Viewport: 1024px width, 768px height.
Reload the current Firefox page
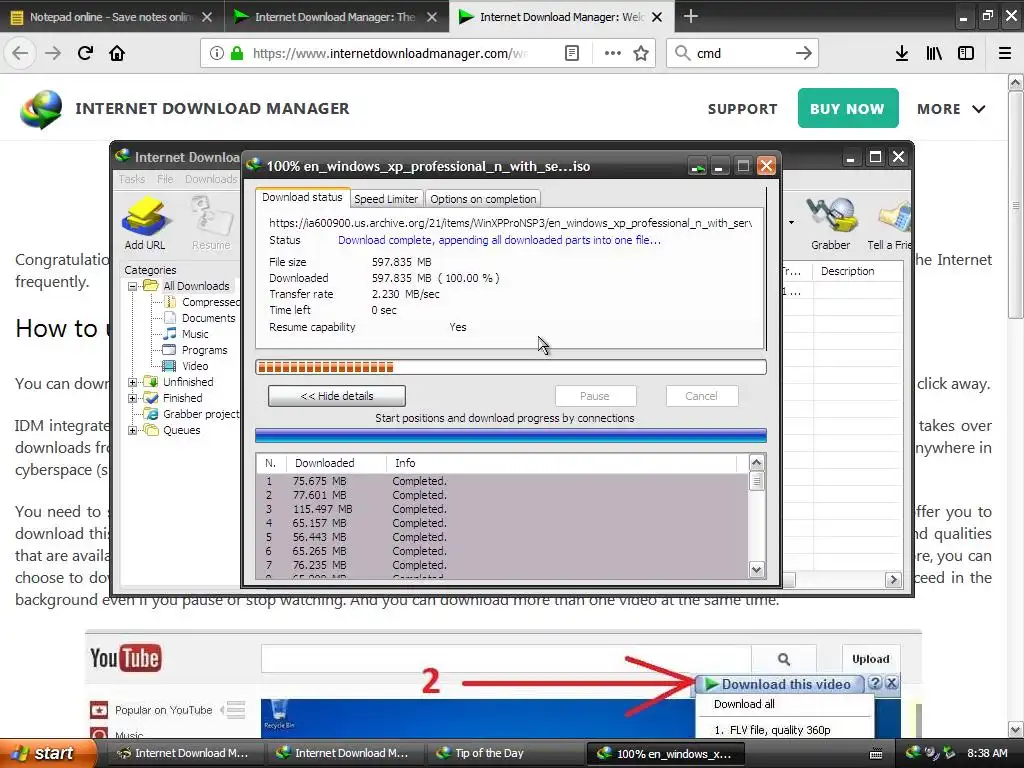pyautogui.click(x=85, y=53)
